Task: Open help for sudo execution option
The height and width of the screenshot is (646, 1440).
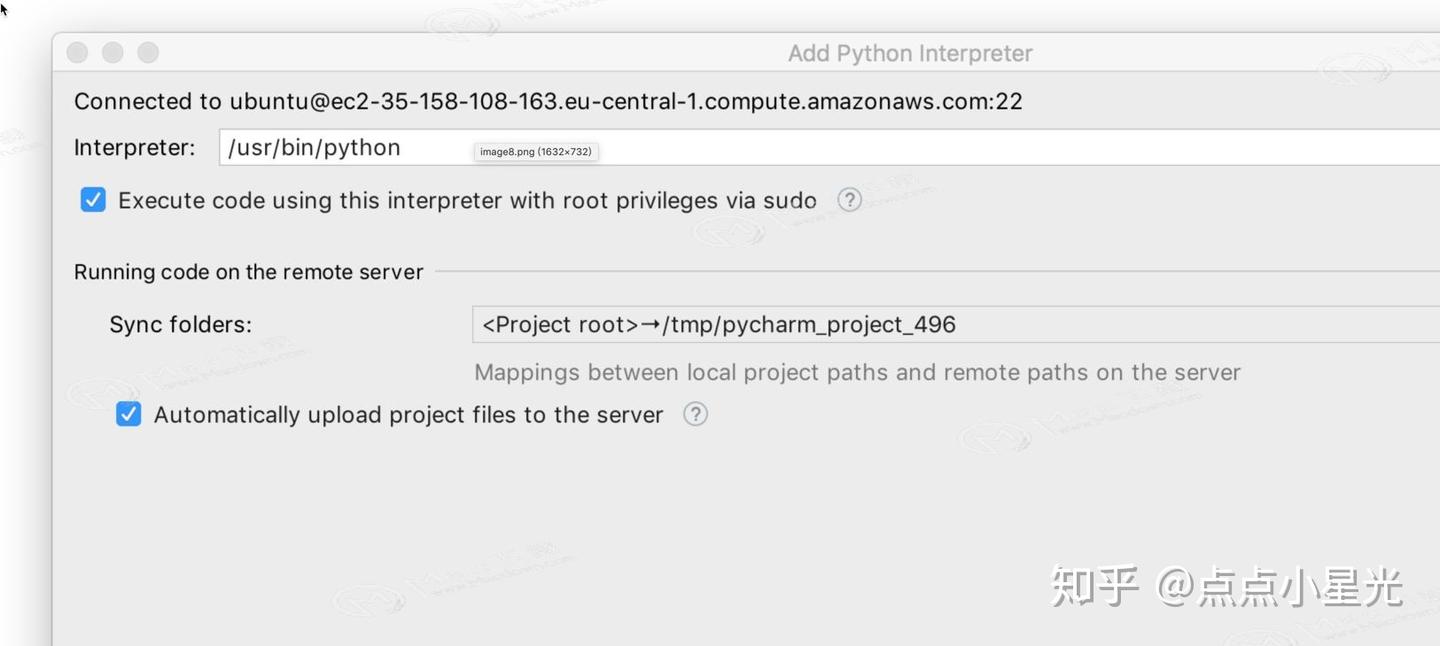Action: pyautogui.click(x=849, y=200)
